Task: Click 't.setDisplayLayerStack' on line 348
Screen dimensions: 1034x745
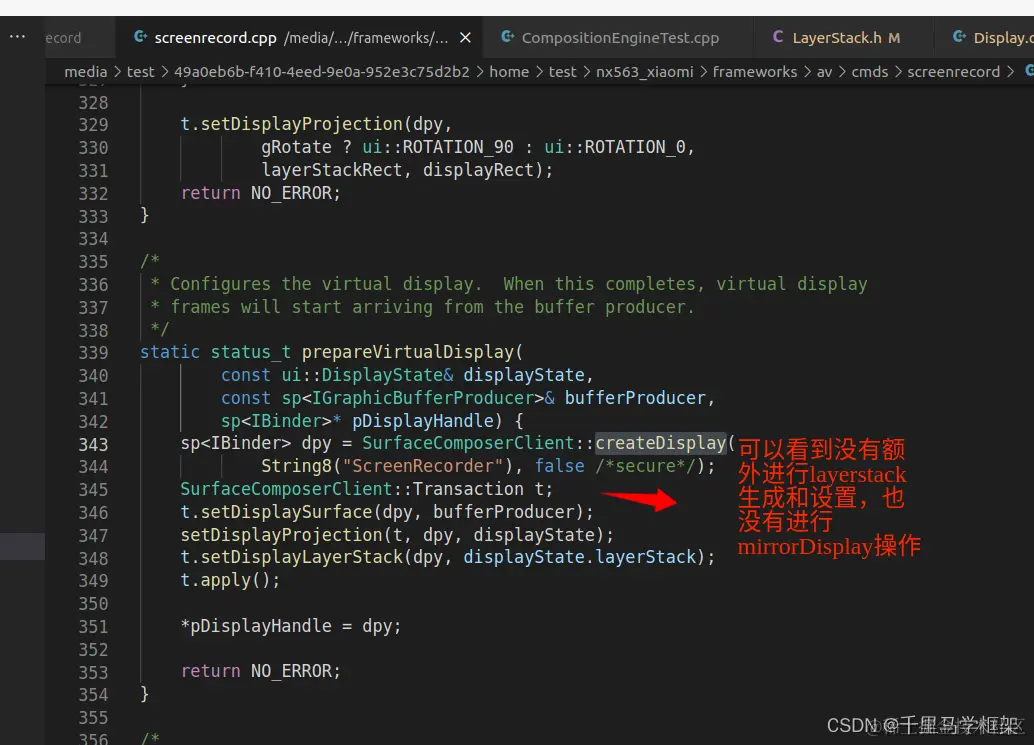Action: 291,557
